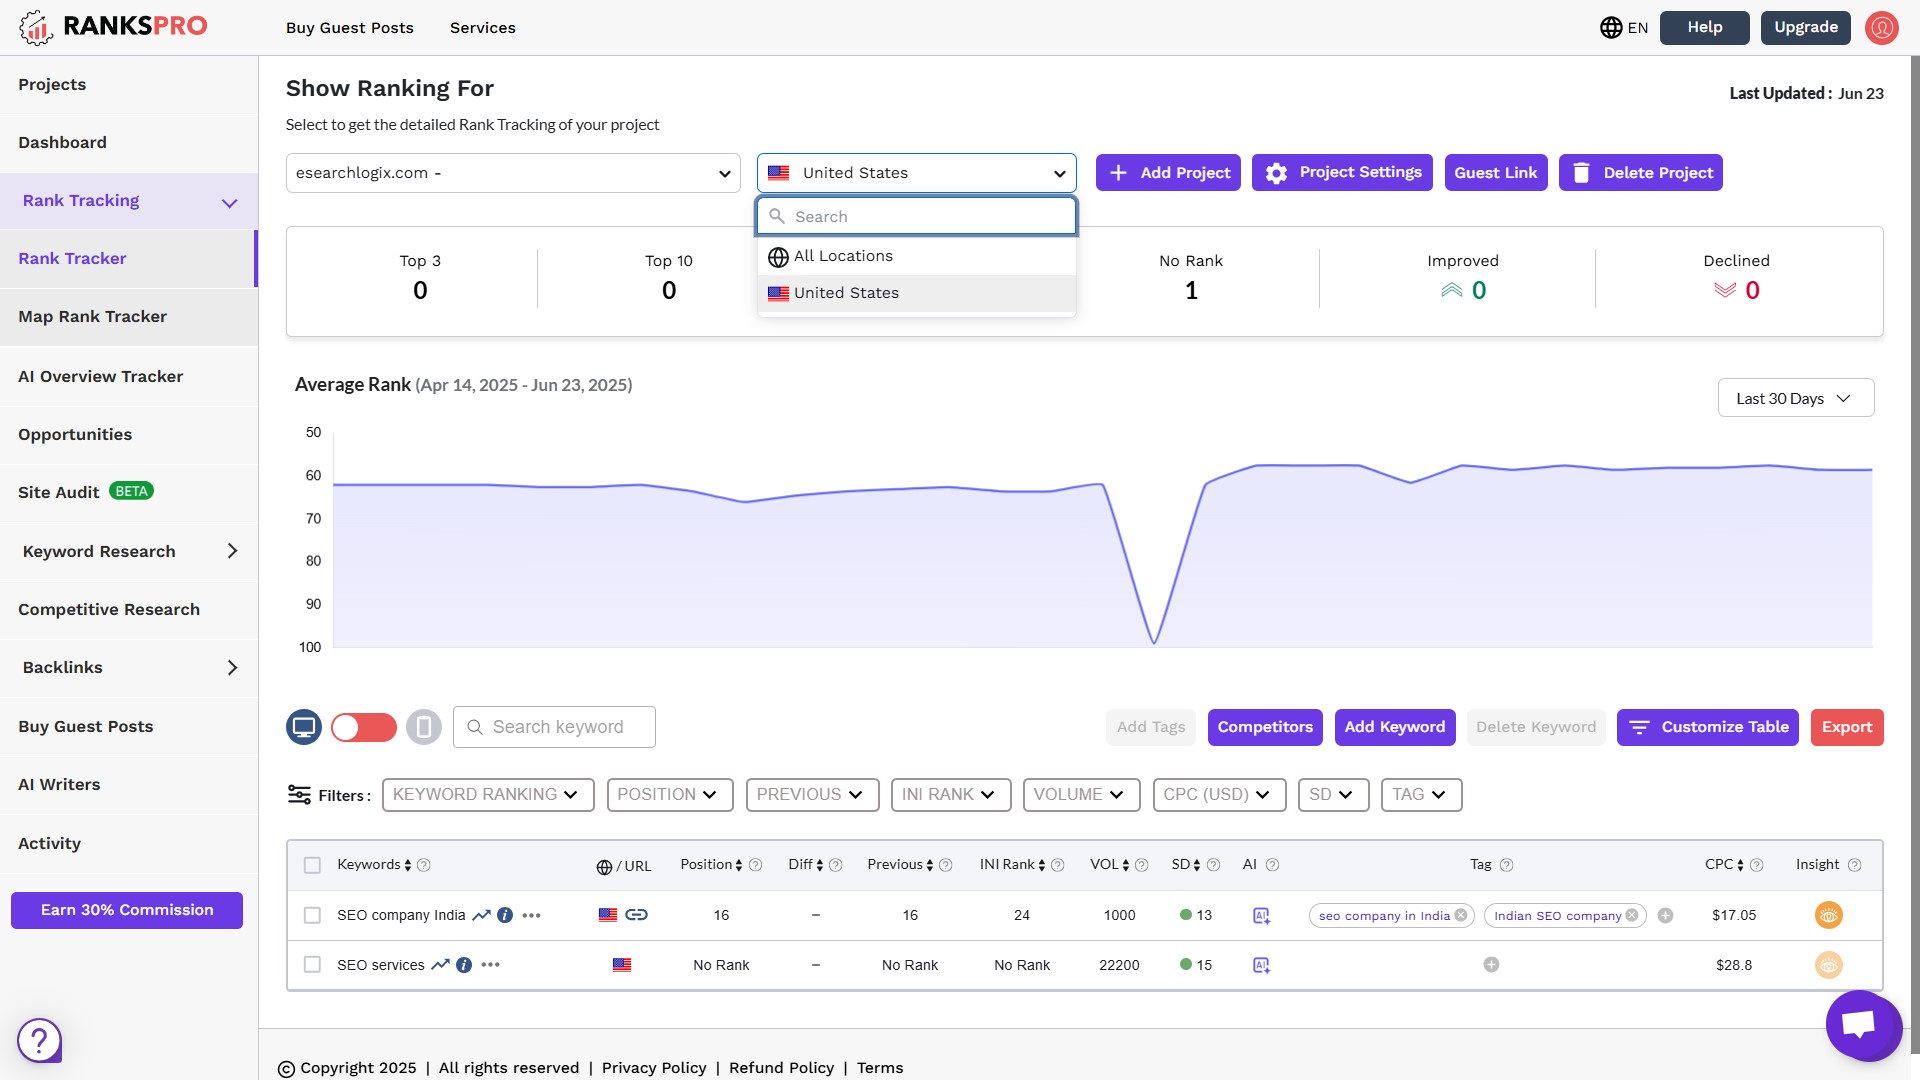Click the Competitors button
Screen dimensions: 1920x1080
[x=1265, y=727]
